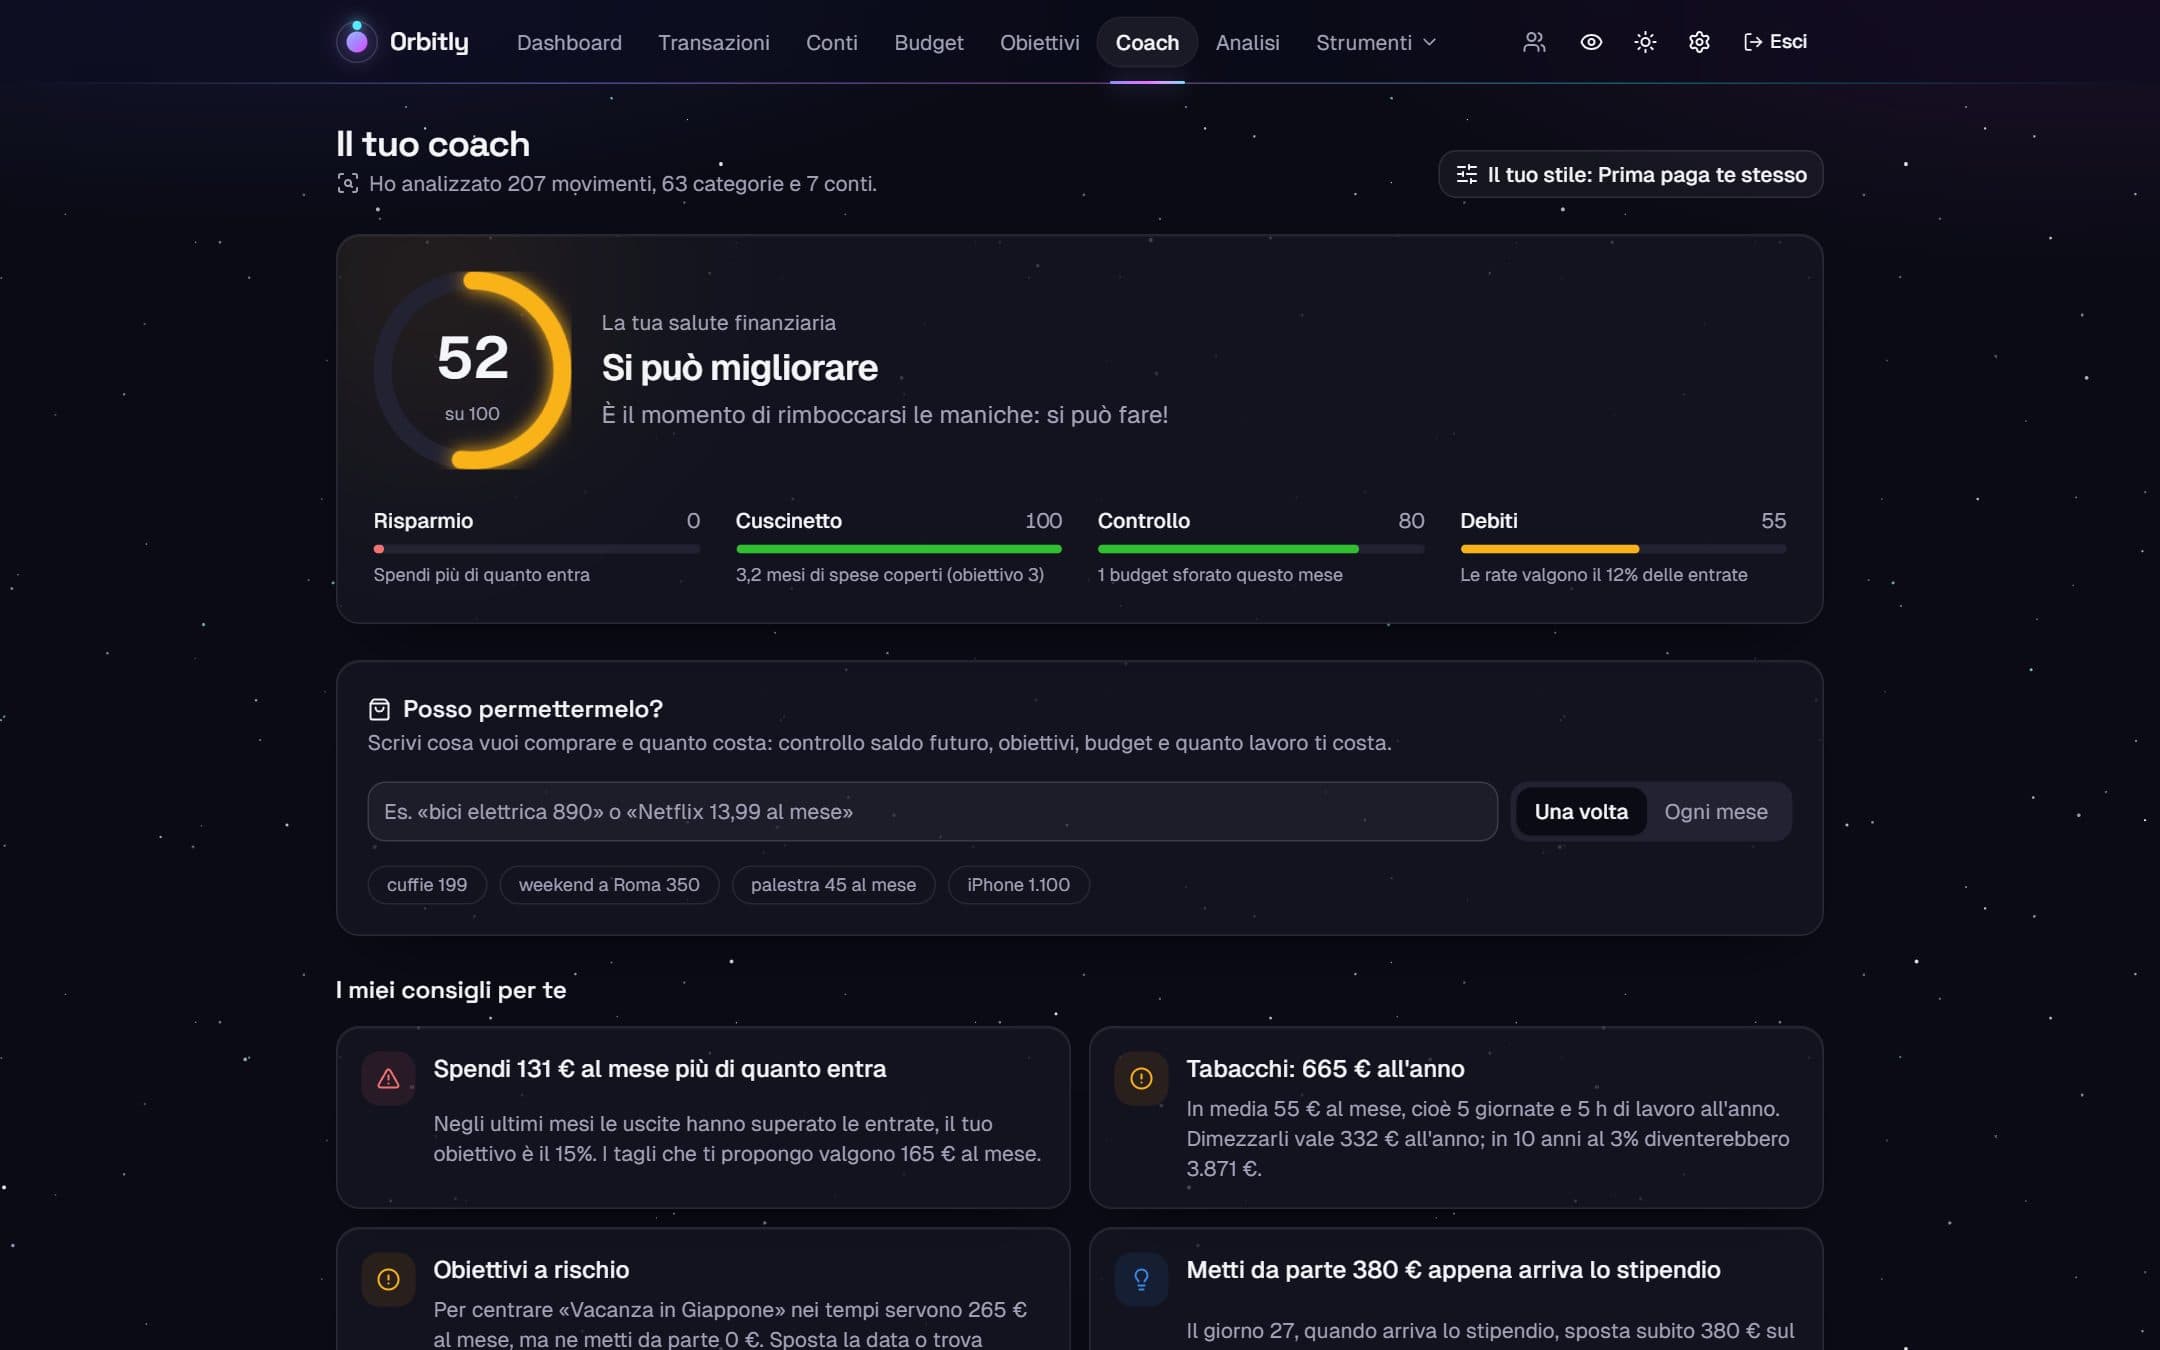Open the Analisi tab

tap(1248, 43)
